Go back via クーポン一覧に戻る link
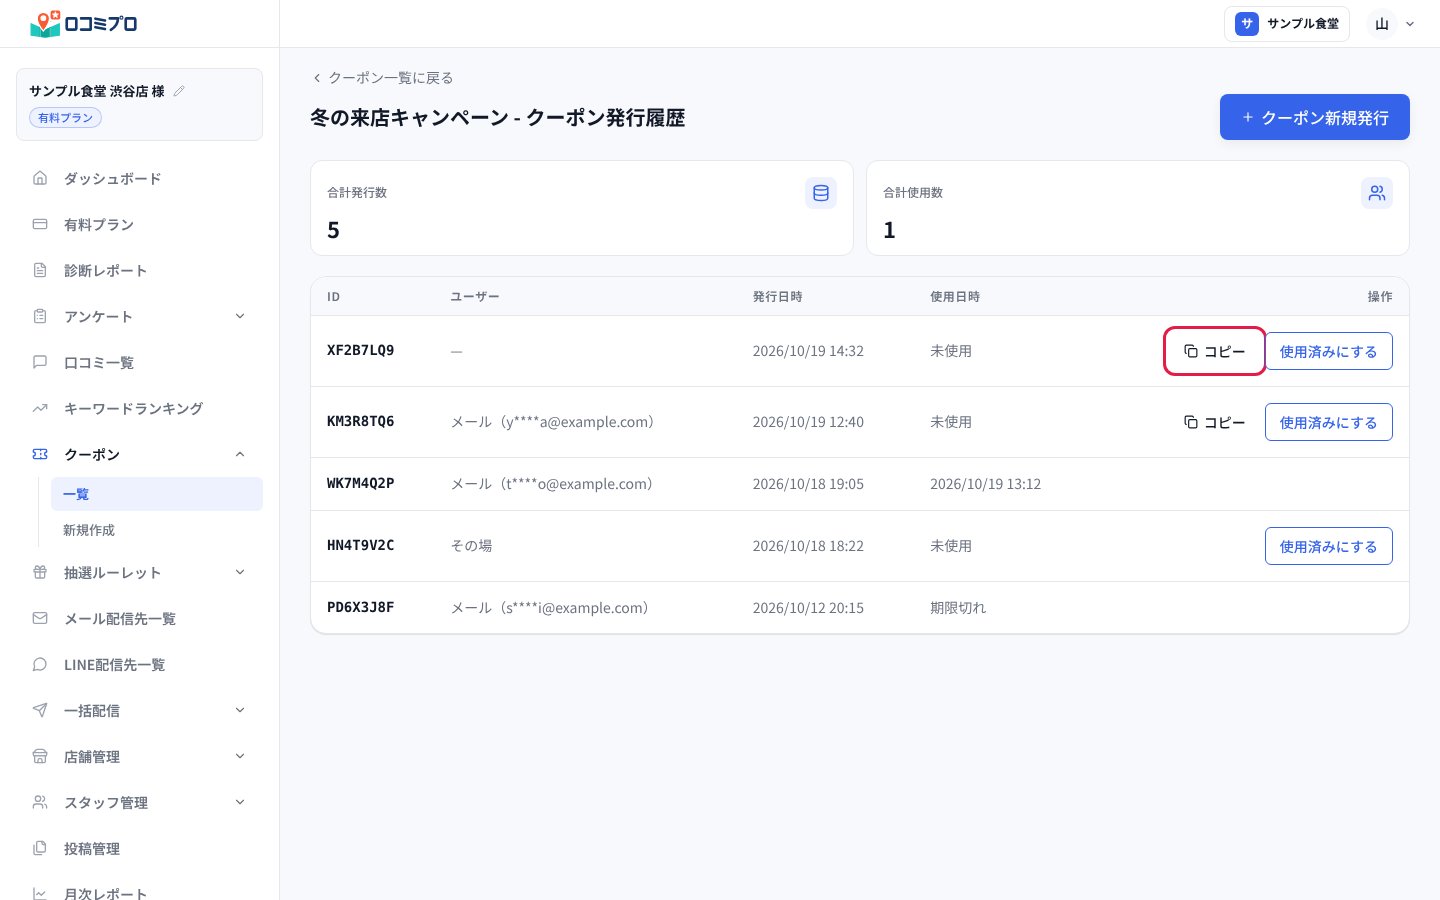Image resolution: width=1440 pixels, height=900 pixels. 382,78
